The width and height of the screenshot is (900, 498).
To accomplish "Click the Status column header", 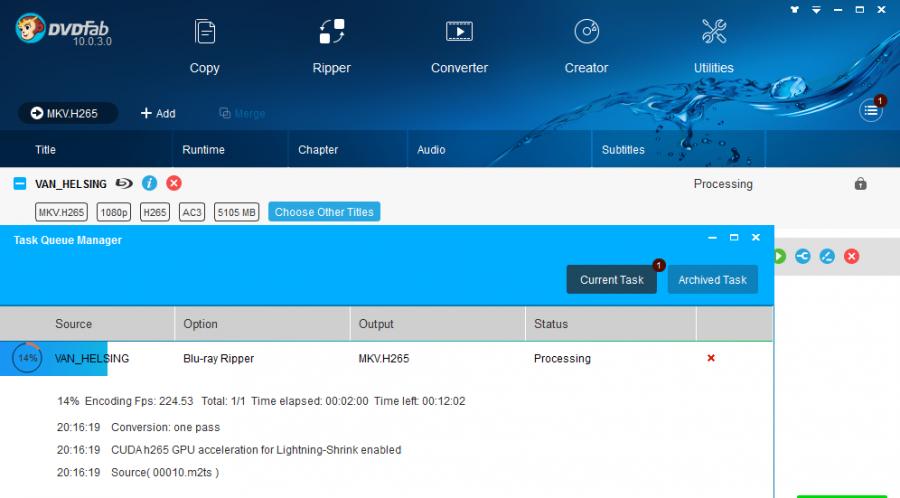I will tap(551, 324).
